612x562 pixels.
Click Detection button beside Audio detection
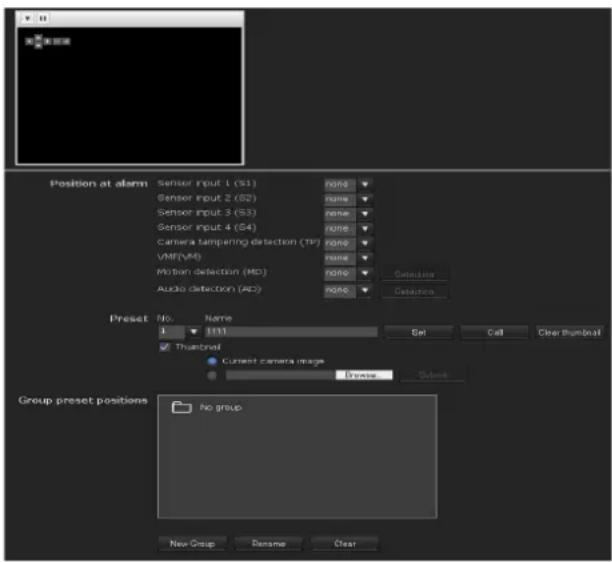414,292
